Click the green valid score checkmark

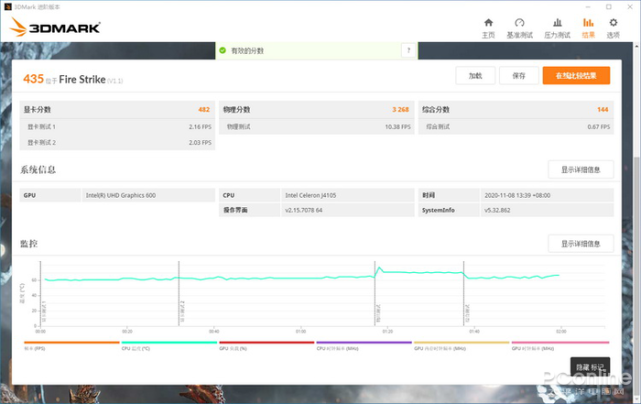pos(223,50)
